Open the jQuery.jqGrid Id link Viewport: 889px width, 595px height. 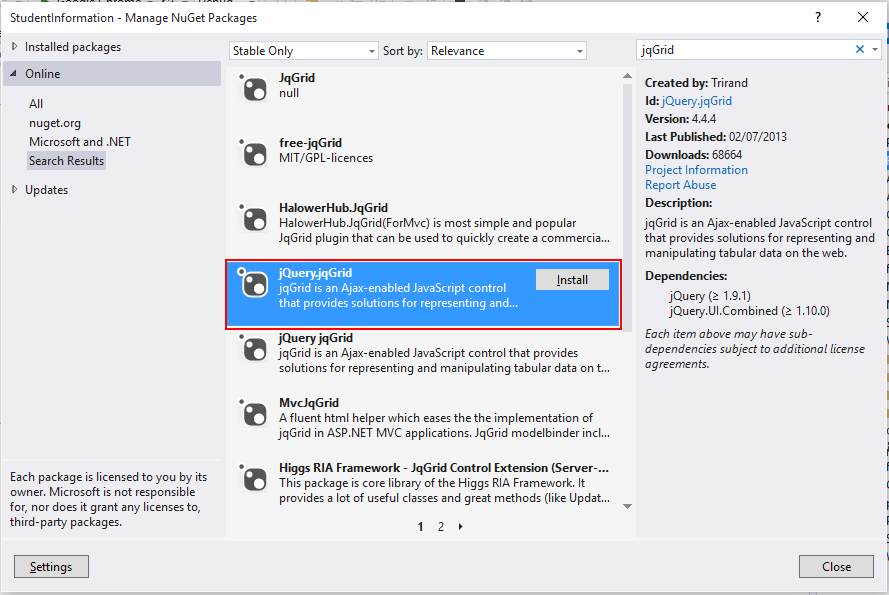(696, 101)
